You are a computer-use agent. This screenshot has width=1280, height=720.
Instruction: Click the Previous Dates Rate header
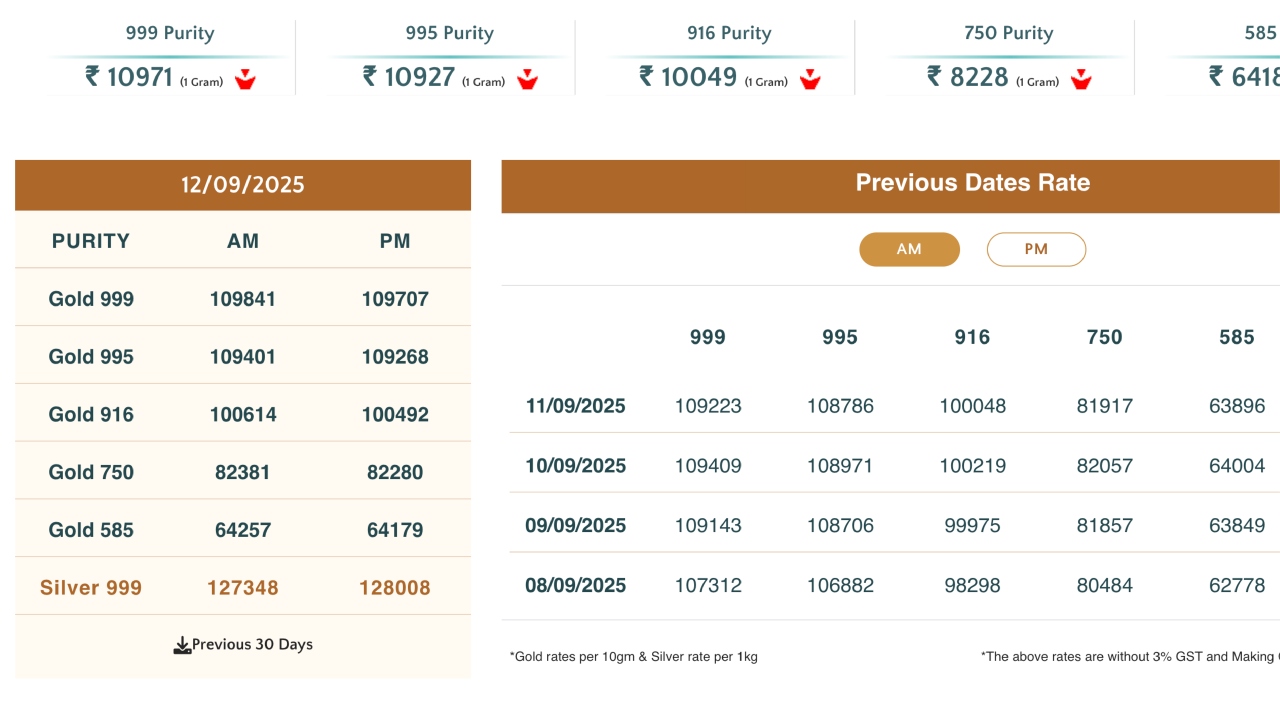tap(972, 183)
